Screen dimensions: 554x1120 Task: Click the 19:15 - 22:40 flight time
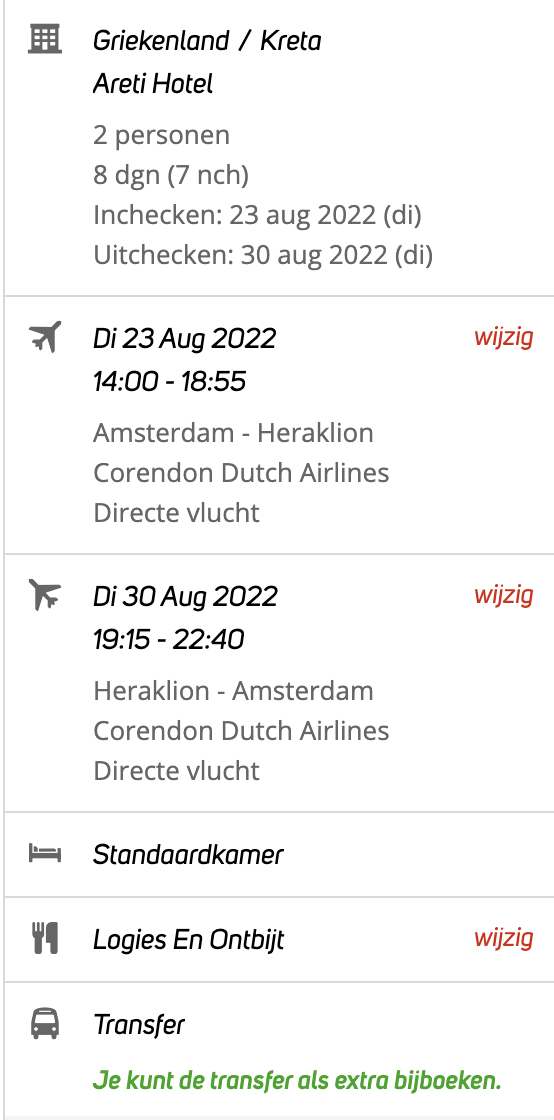pyautogui.click(x=168, y=639)
